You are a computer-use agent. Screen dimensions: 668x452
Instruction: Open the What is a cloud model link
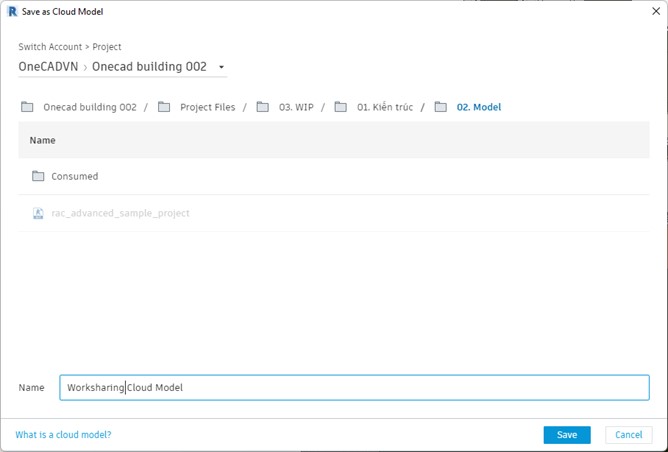tap(63, 435)
